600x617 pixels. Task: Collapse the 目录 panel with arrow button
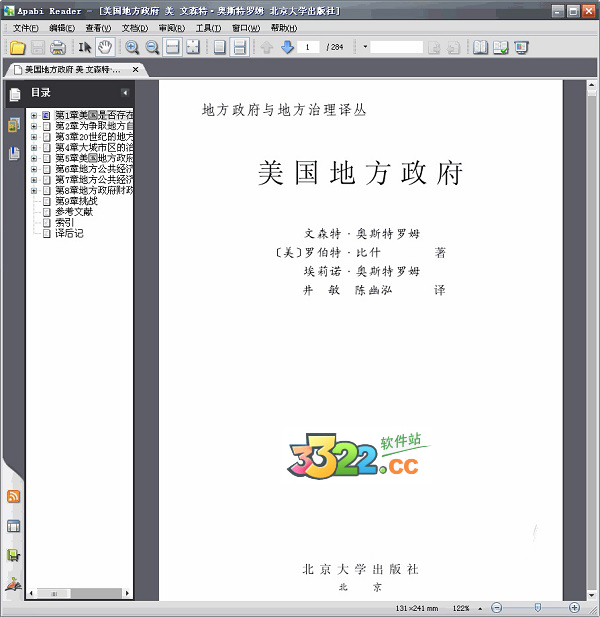pyautogui.click(x=125, y=93)
